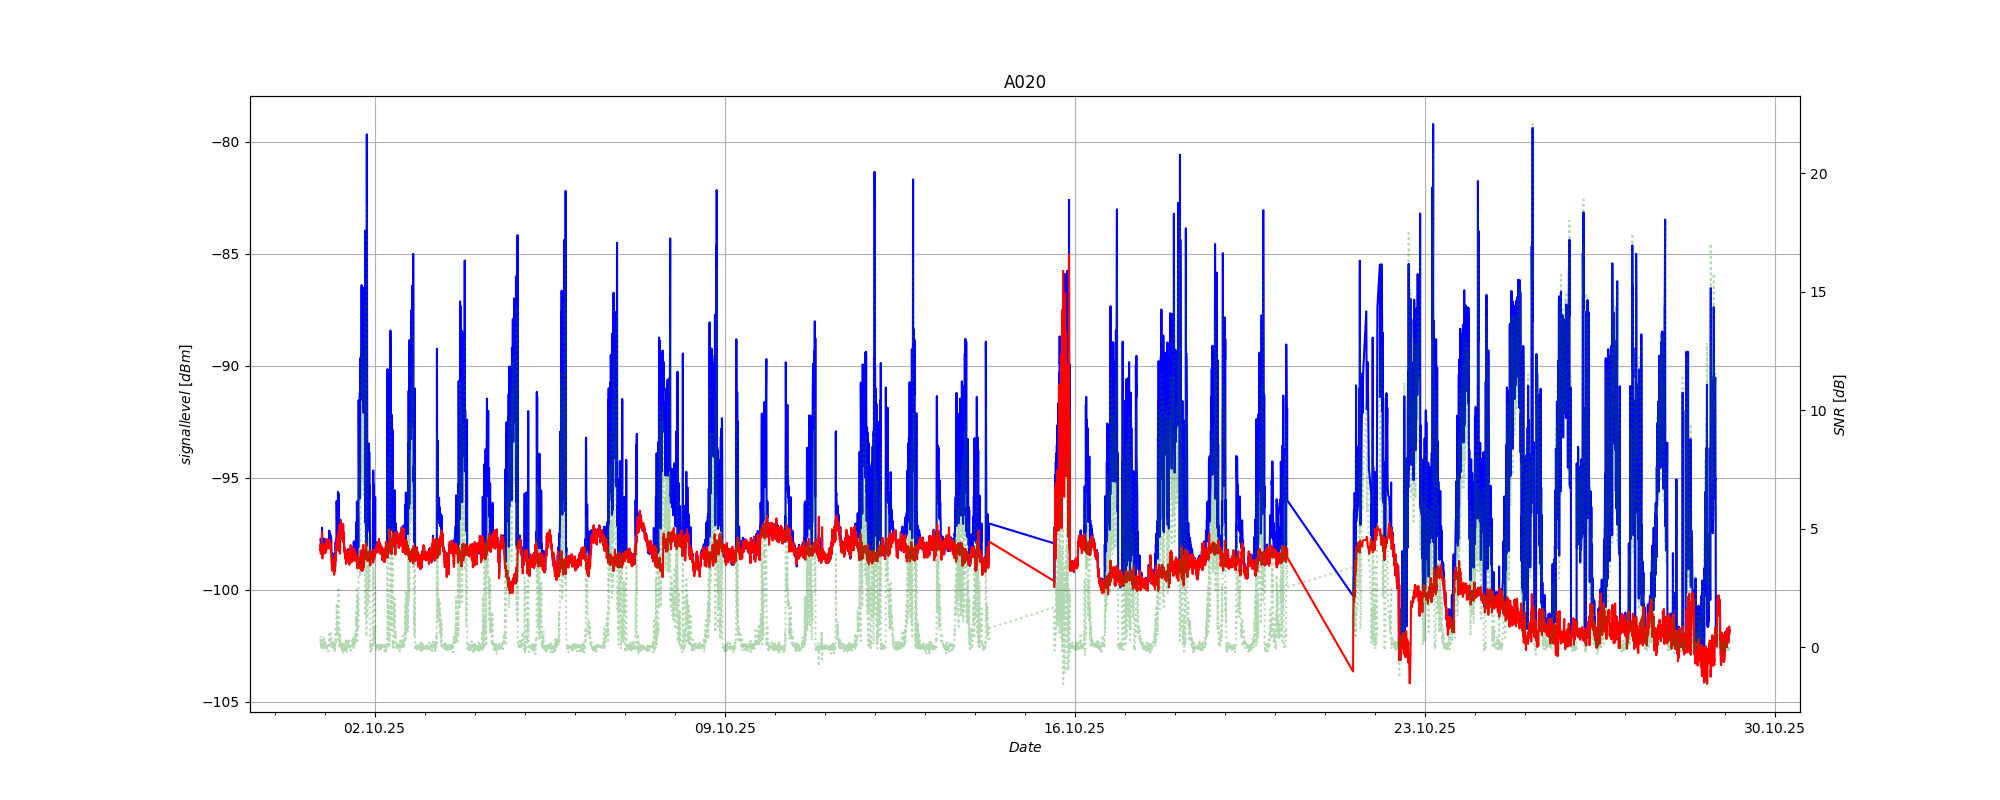Click the 20 tick on SNR axis

click(1818, 174)
